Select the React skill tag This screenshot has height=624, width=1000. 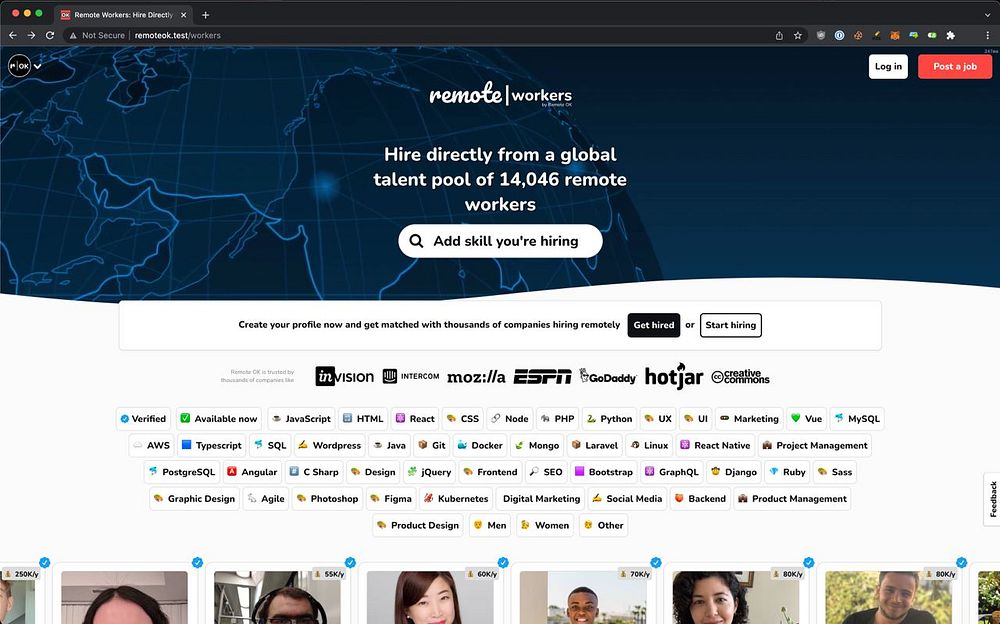point(415,419)
